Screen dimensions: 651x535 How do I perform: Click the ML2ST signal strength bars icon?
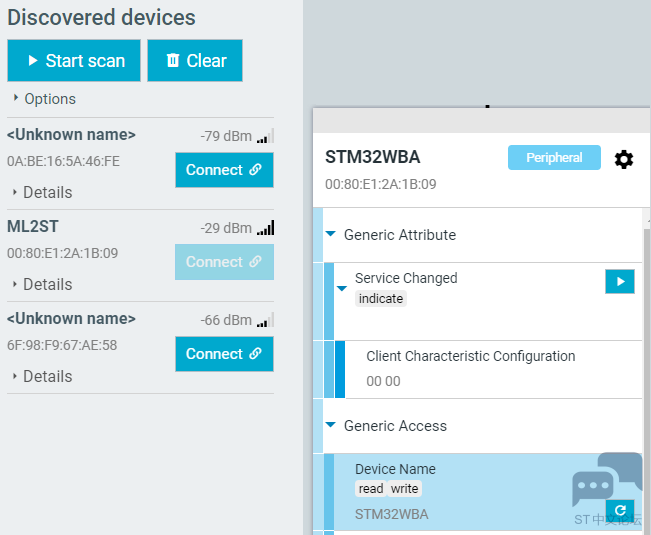pyautogui.click(x=265, y=228)
